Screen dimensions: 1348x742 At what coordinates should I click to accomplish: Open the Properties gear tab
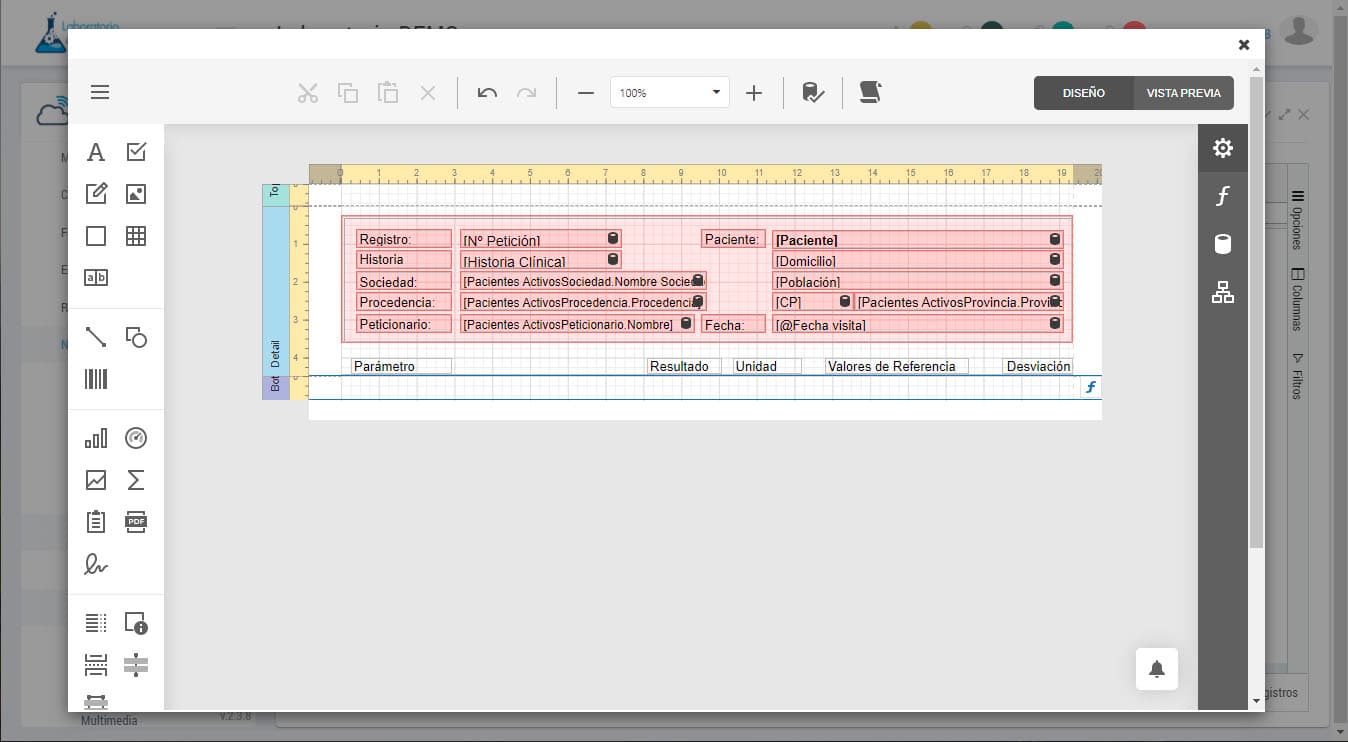tap(1222, 148)
